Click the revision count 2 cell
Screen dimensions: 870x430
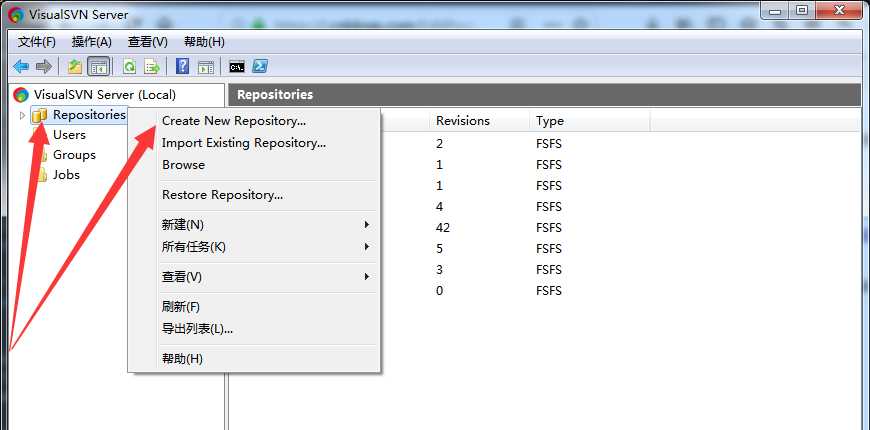tap(439, 144)
